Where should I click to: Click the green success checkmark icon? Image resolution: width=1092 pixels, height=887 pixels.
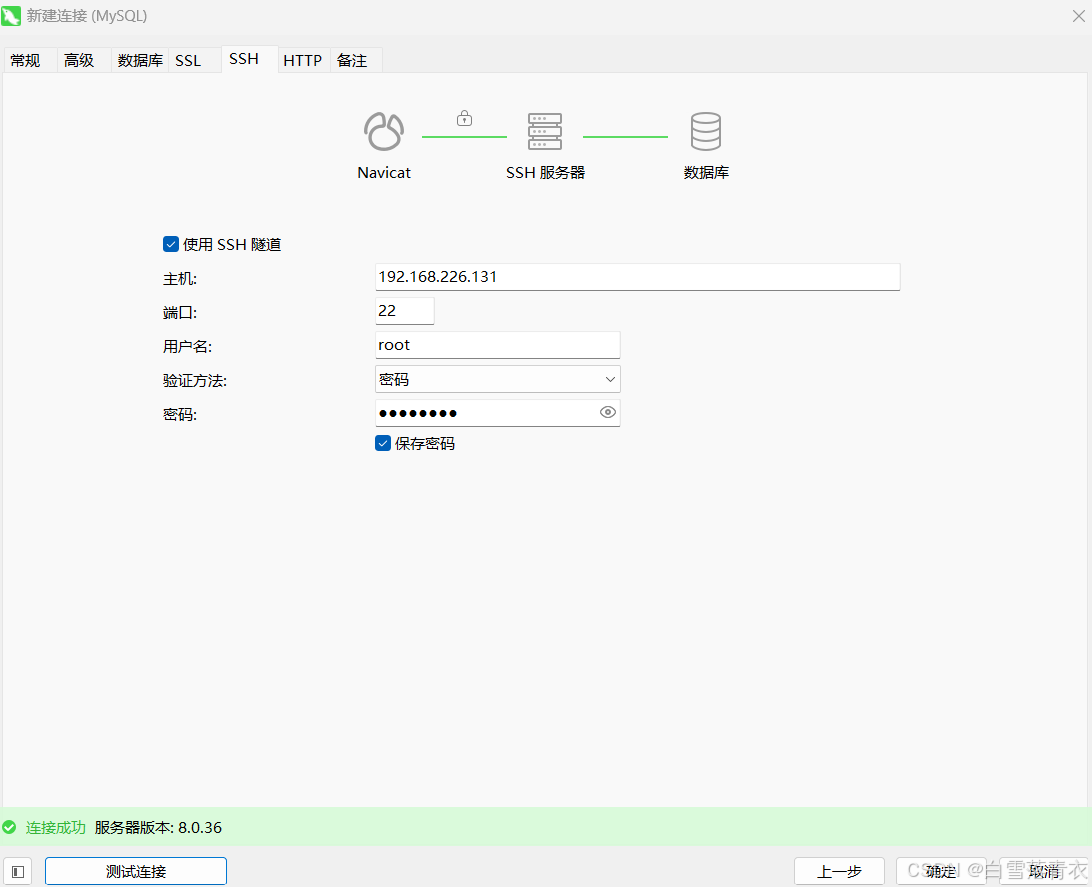click(10, 828)
